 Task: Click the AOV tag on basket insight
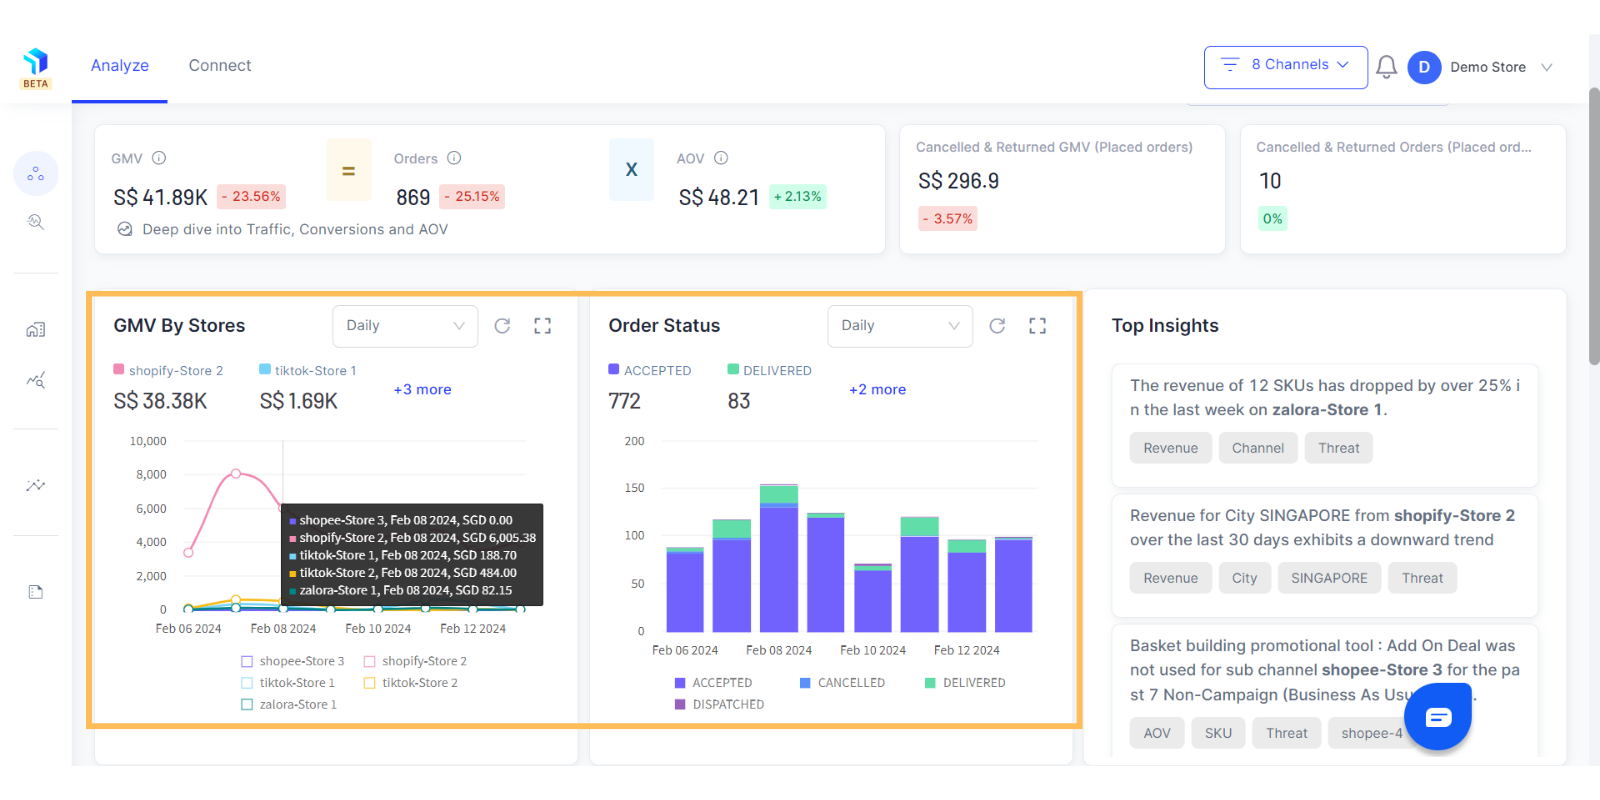click(1157, 733)
